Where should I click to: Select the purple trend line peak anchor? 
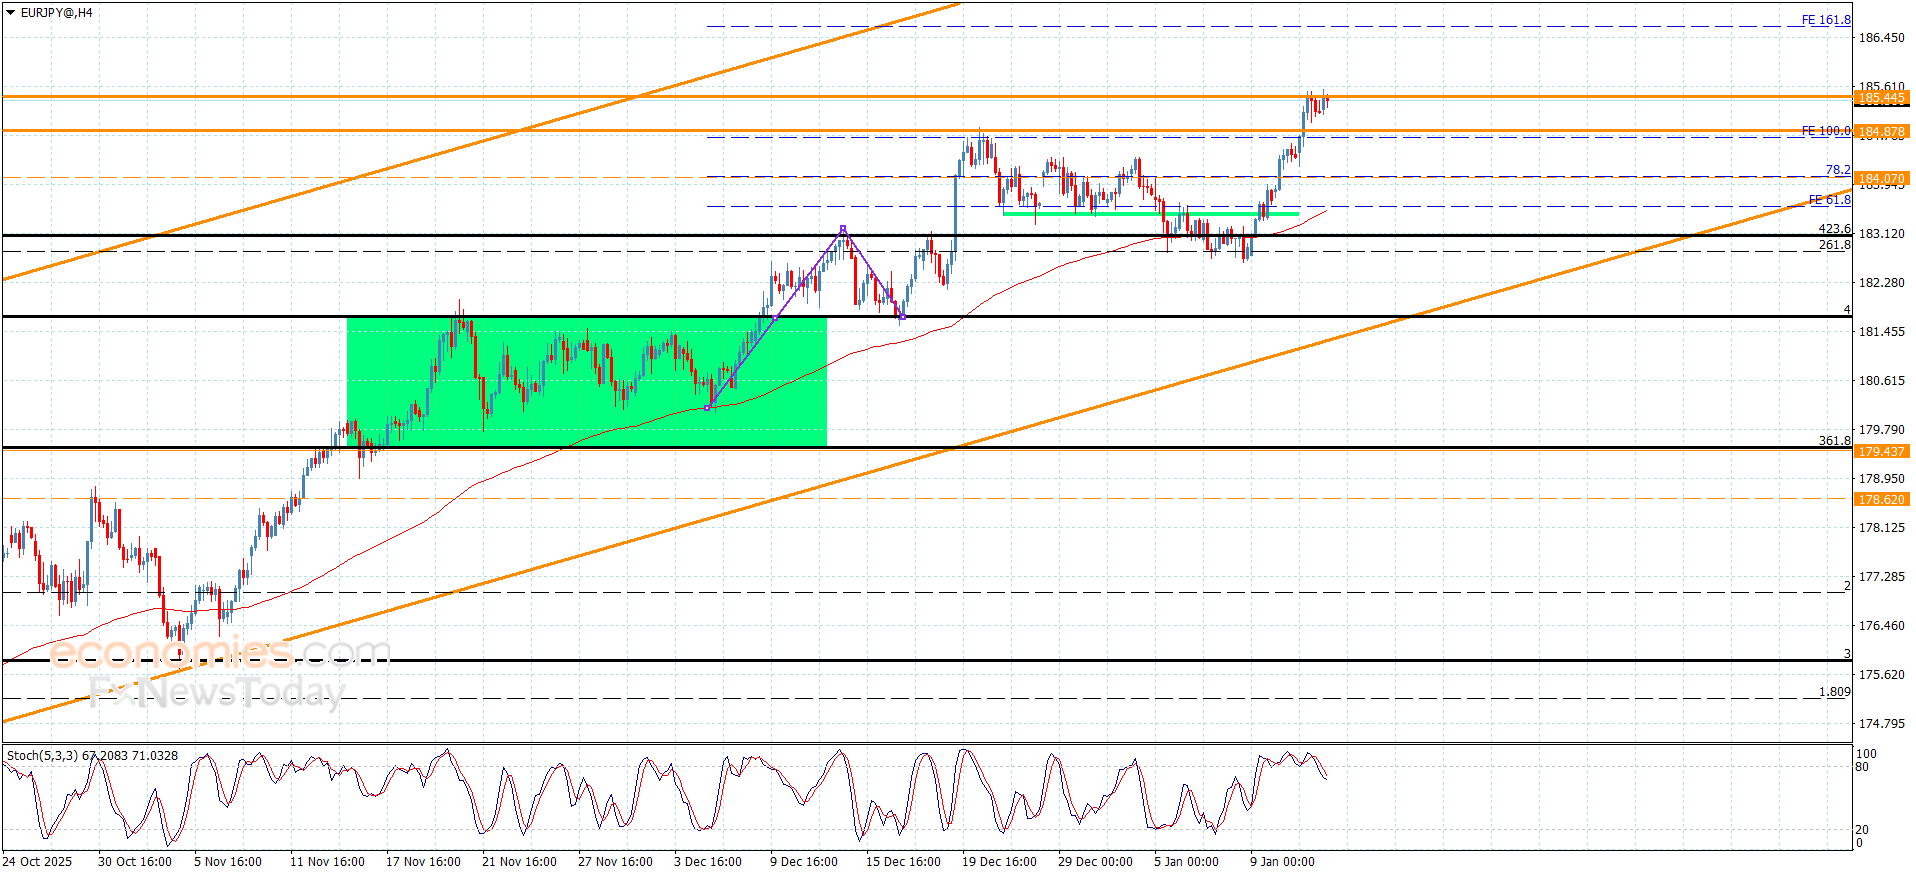pos(843,229)
